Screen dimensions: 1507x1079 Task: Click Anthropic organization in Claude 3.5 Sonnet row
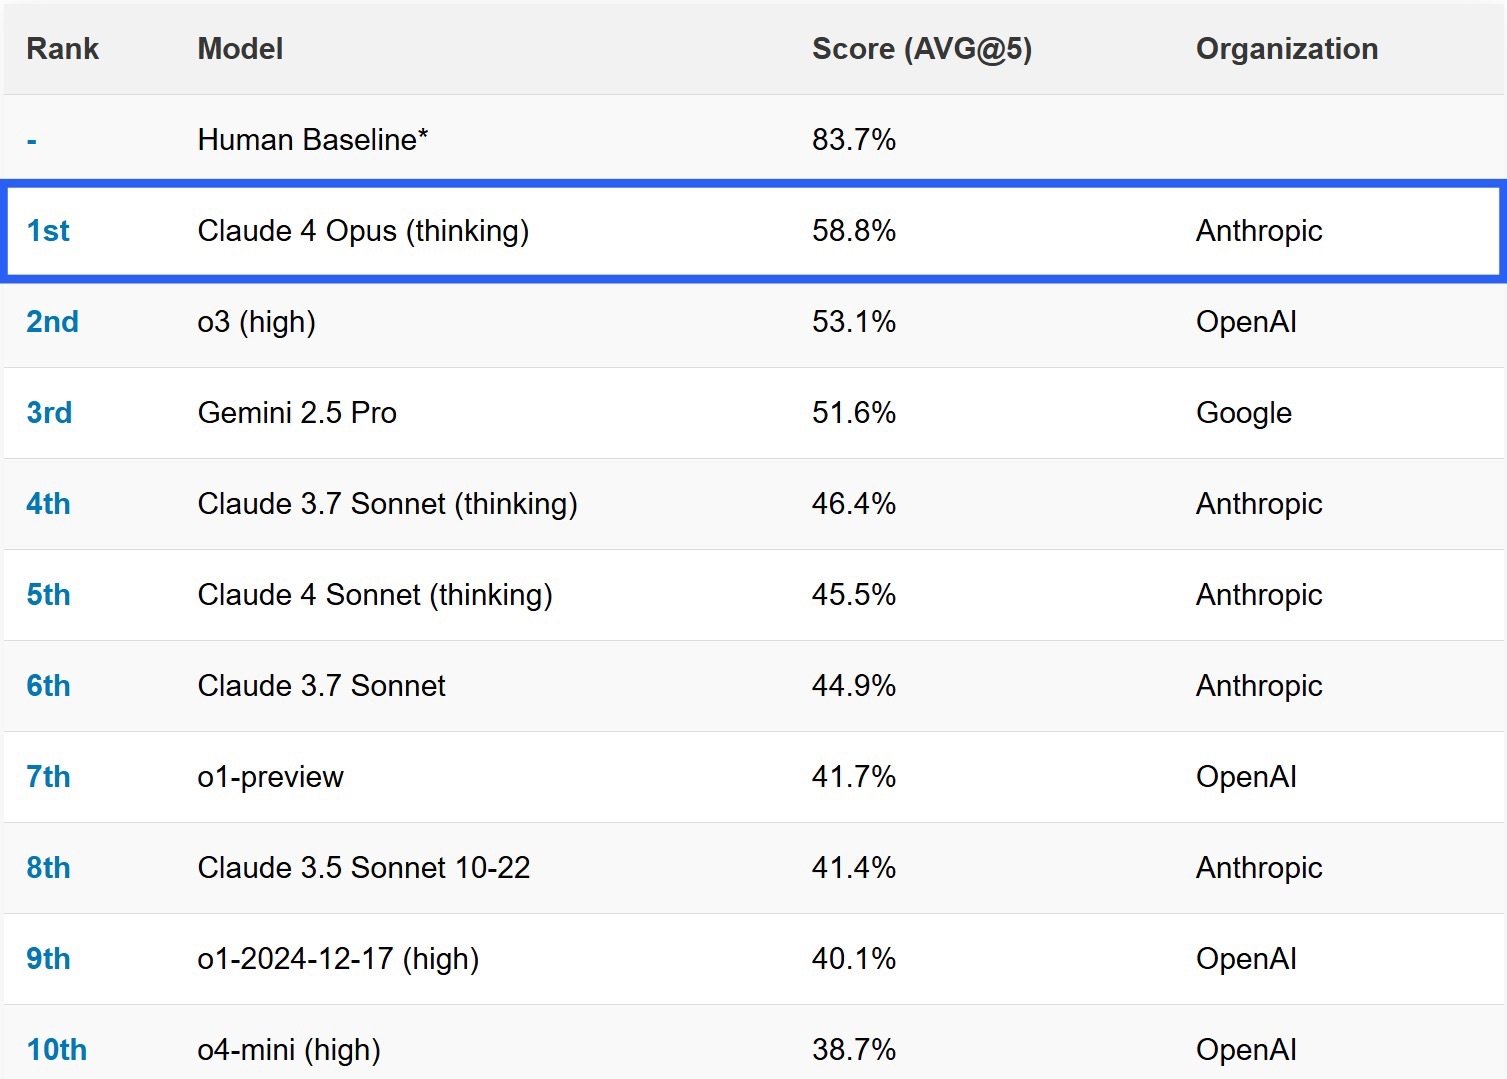pos(1259,868)
